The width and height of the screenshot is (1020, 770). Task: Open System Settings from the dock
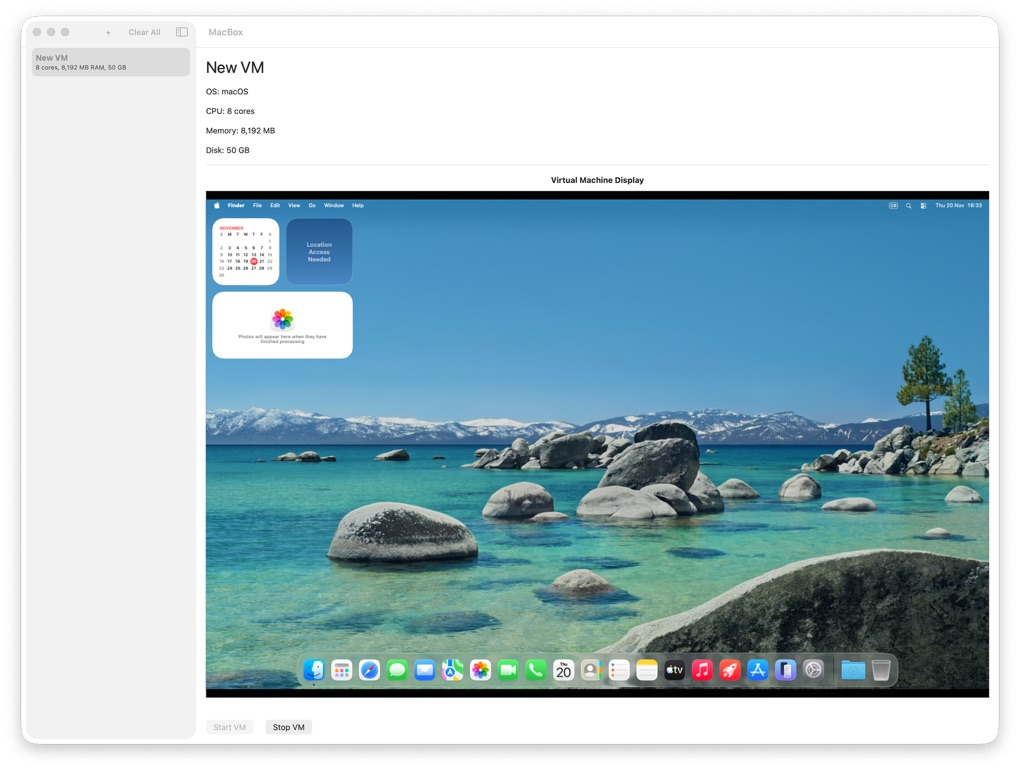point(813,670)
